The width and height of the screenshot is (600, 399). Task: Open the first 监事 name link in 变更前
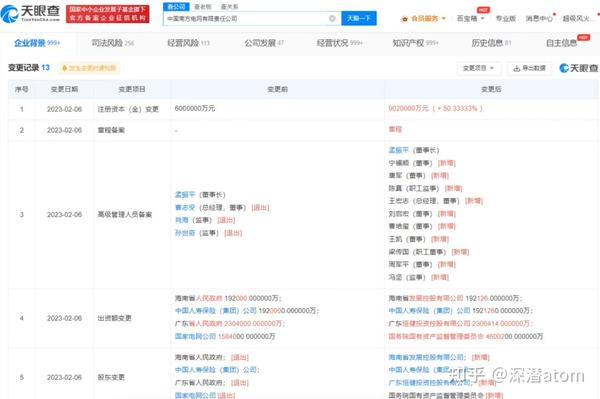click(182, 220)
